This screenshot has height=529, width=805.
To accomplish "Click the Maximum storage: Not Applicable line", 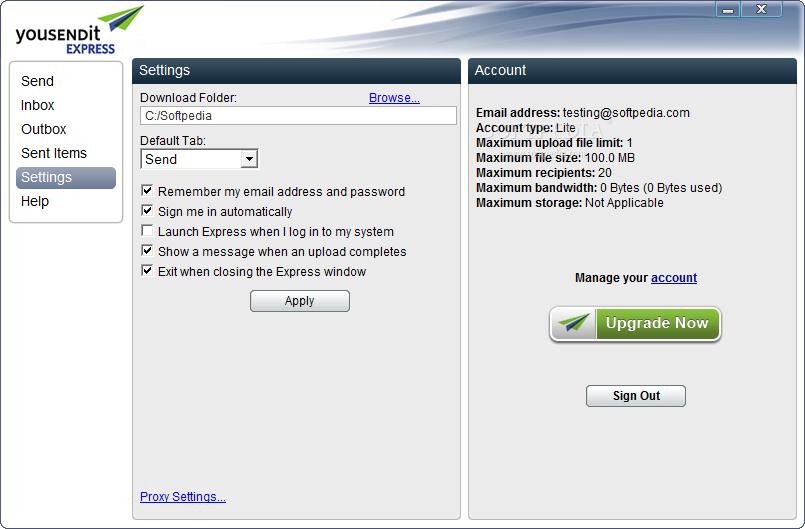I will pos(570,203).
